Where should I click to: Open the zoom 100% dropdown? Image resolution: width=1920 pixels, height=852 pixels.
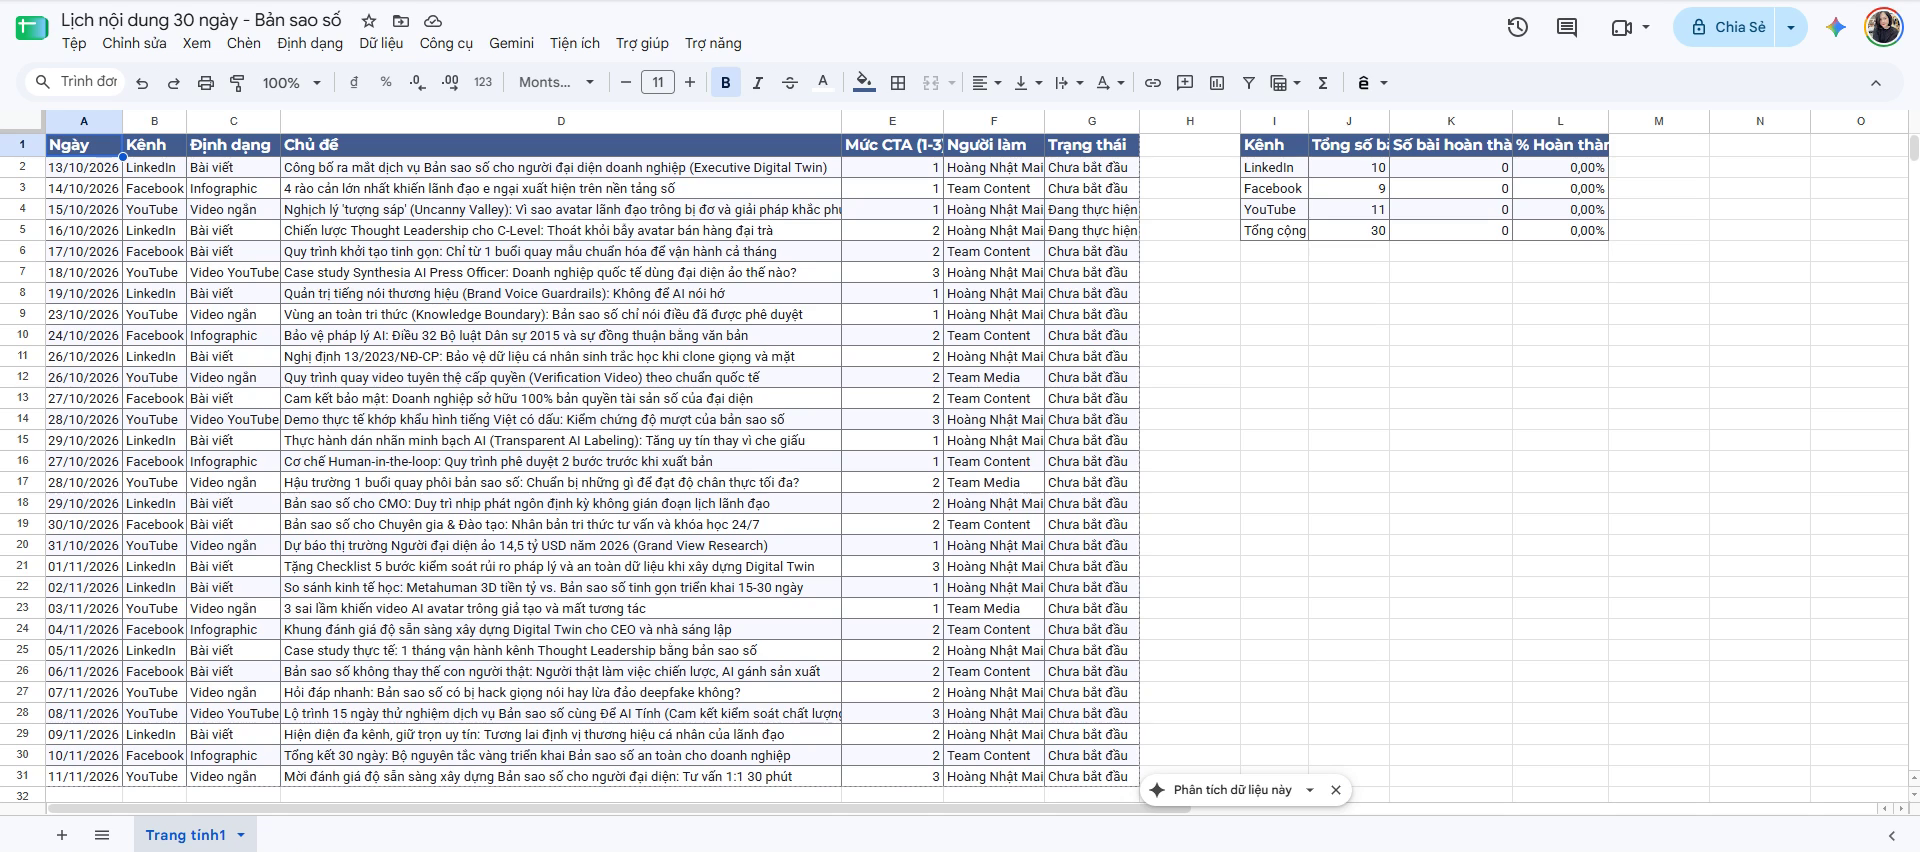coord(292,83)
